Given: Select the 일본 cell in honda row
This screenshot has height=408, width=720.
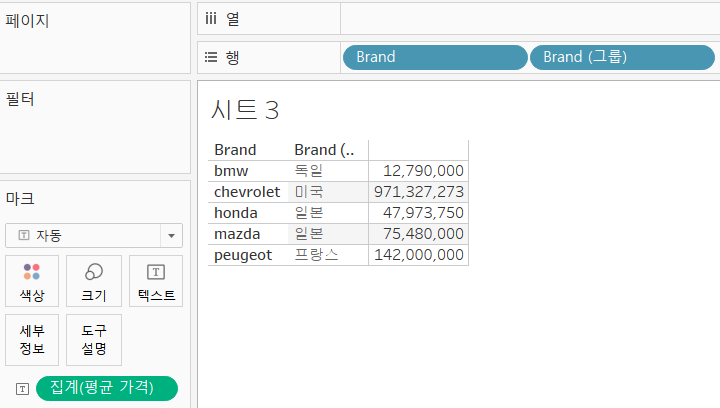Looking at the screenshot, I should pos(309,213).
